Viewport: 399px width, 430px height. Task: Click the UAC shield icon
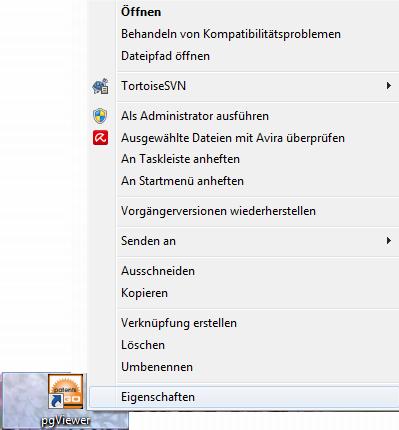point(100,116)
